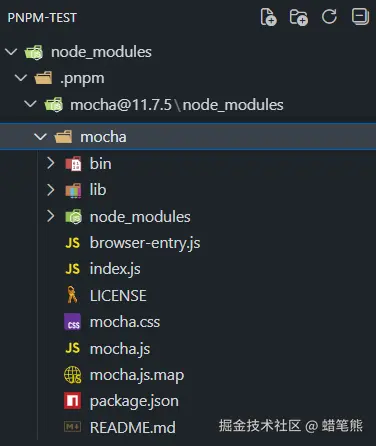Open mocha.css file
This screenshot has height=446, width=376.
click(125, 322)
